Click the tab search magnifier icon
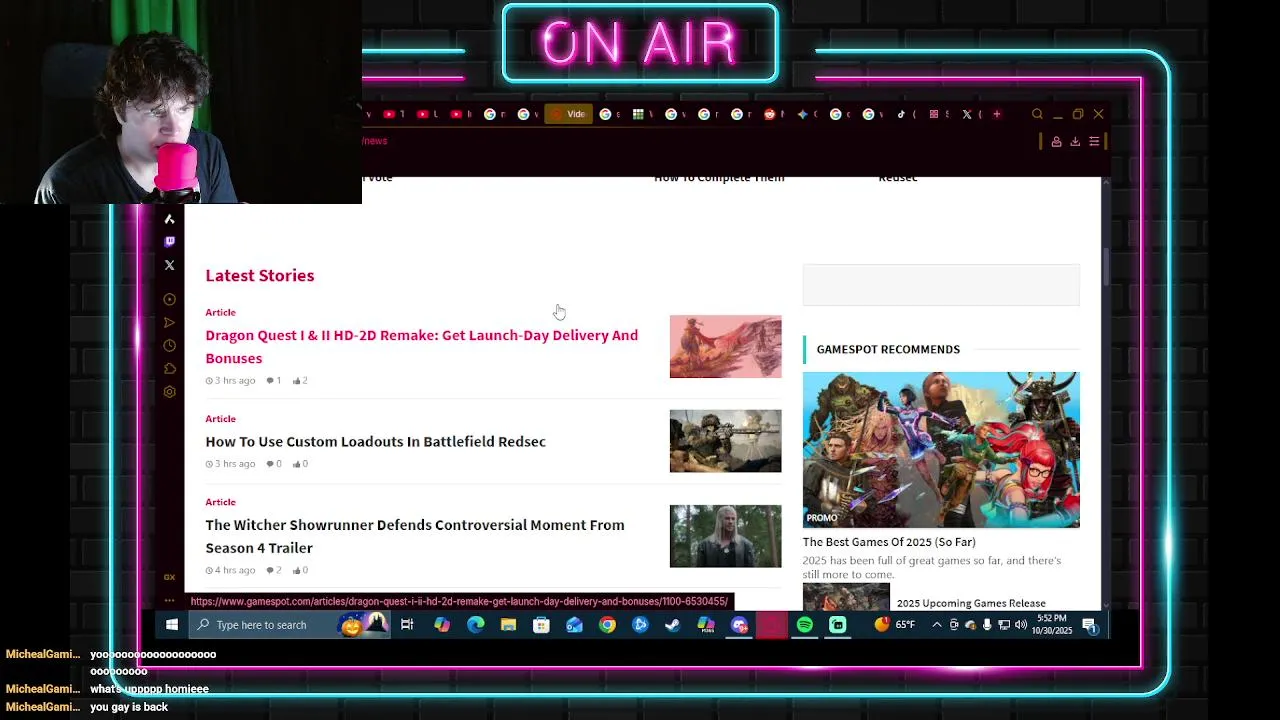Image resolution: width=1280 pixels, height=720 pixels. (x=1037, y=114)
